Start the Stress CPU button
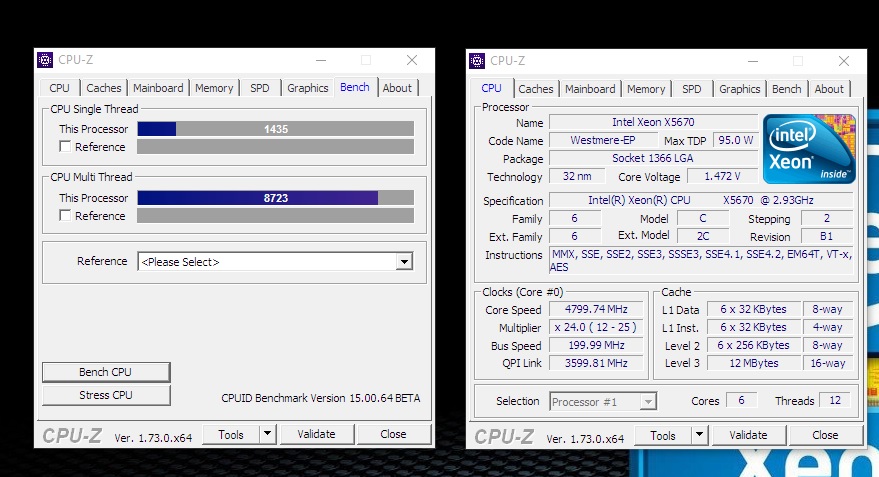 coord(106,395)
